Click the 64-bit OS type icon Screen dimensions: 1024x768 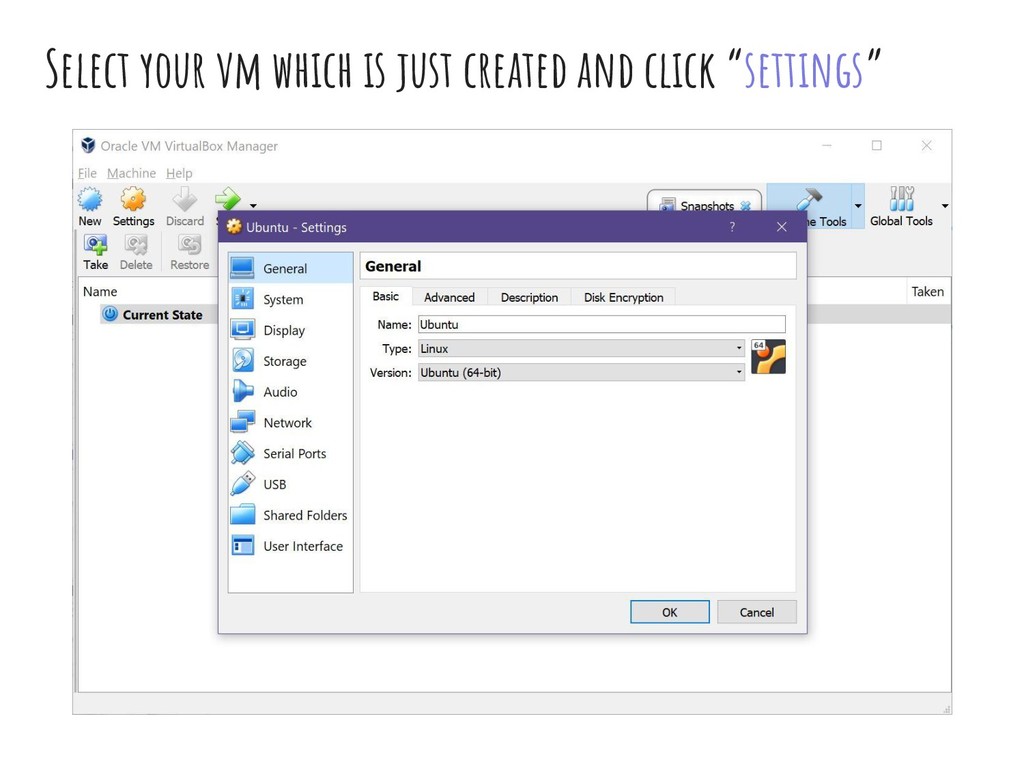pyautogui.click(x=768, y=357)
